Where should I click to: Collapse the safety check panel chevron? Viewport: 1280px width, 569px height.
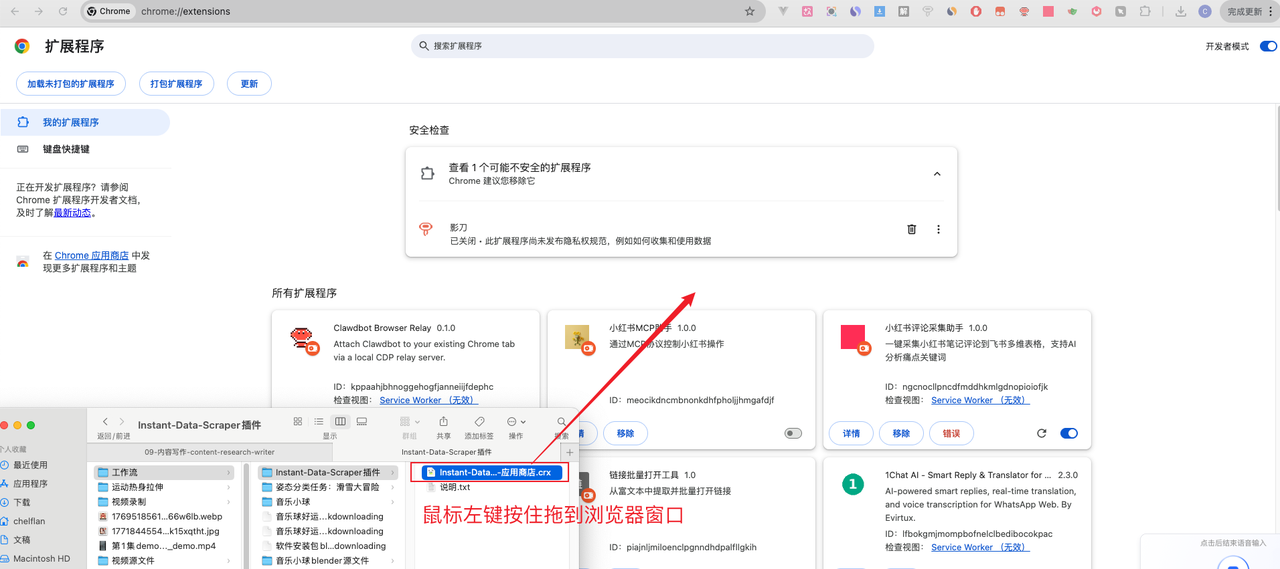(937, 174)
